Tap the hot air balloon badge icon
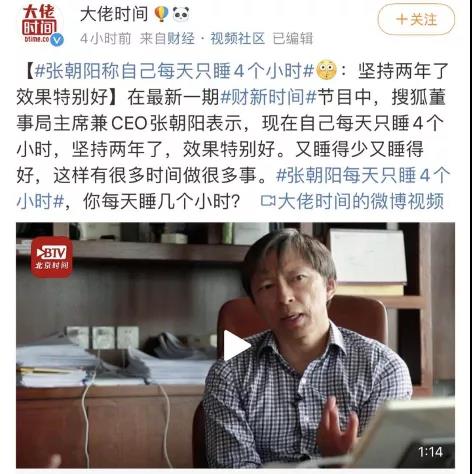This screenshot has height=474, width=472. click(161, 14)
